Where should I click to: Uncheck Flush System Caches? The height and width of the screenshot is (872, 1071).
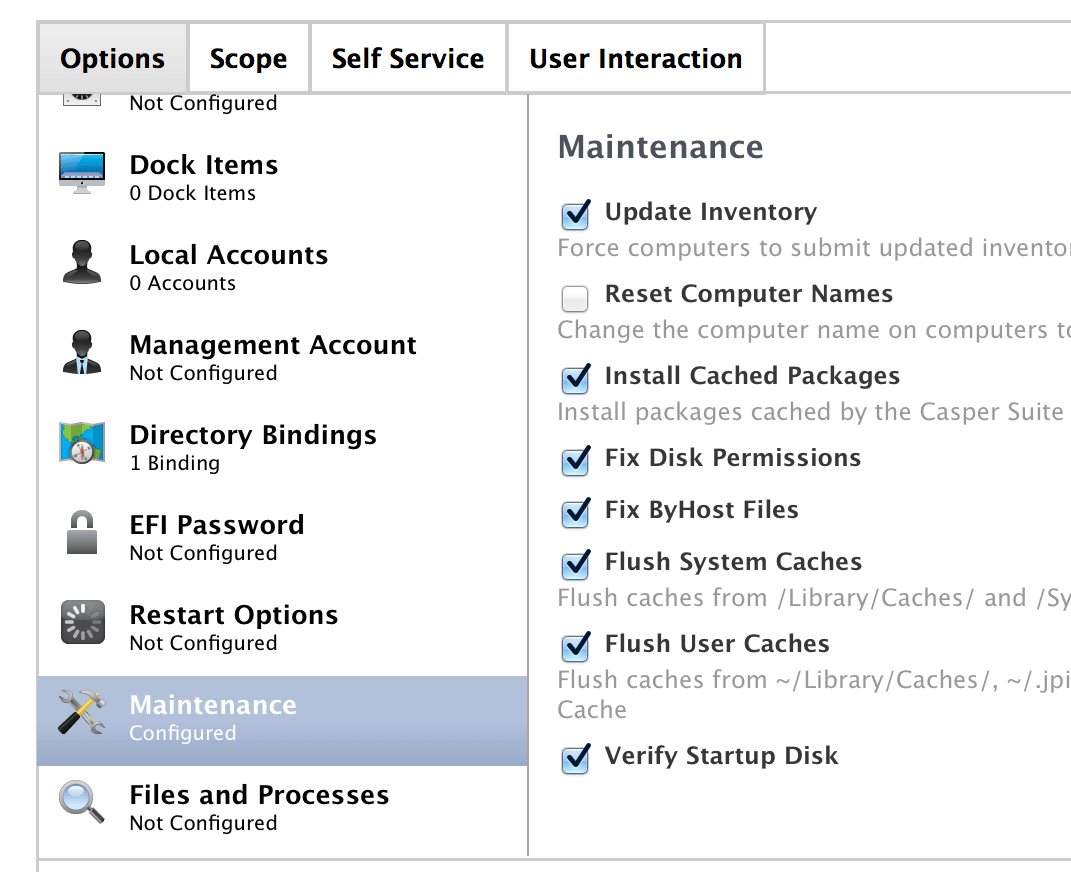click(575, 564)
